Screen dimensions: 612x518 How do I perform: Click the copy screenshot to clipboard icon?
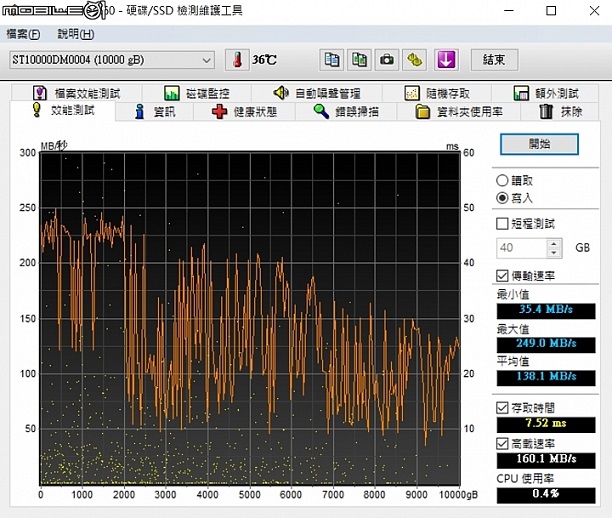click(x=359, y=60)
